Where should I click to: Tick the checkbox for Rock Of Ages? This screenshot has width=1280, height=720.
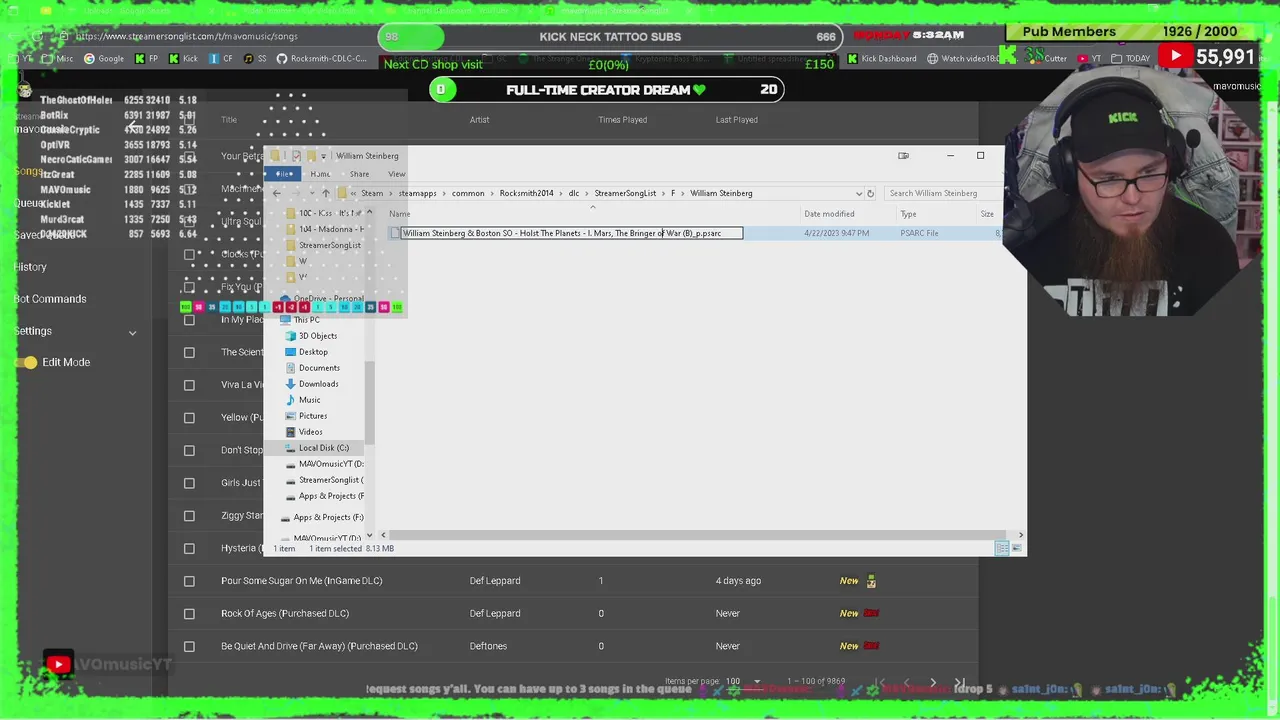point(189,614)
